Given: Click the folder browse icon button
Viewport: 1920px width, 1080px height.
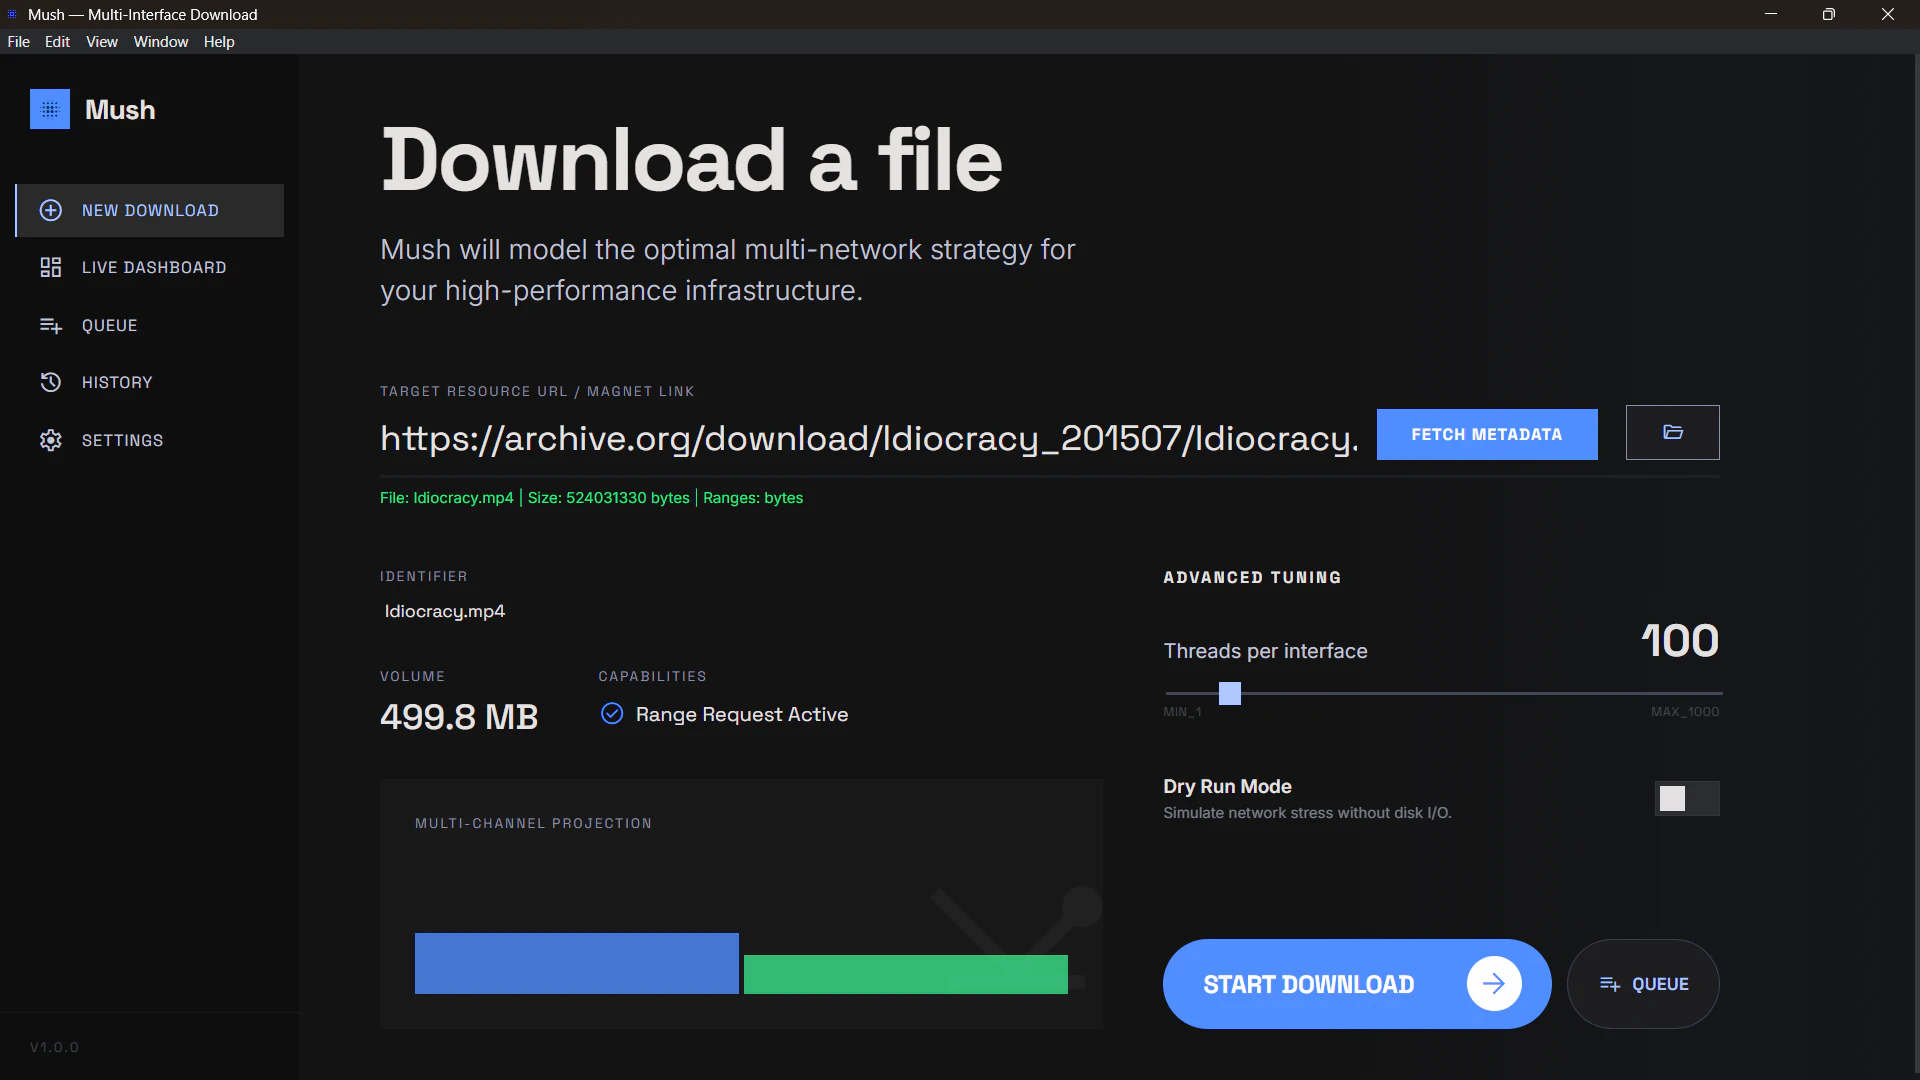Looking at the screenshot, I should pos(1672,432).
